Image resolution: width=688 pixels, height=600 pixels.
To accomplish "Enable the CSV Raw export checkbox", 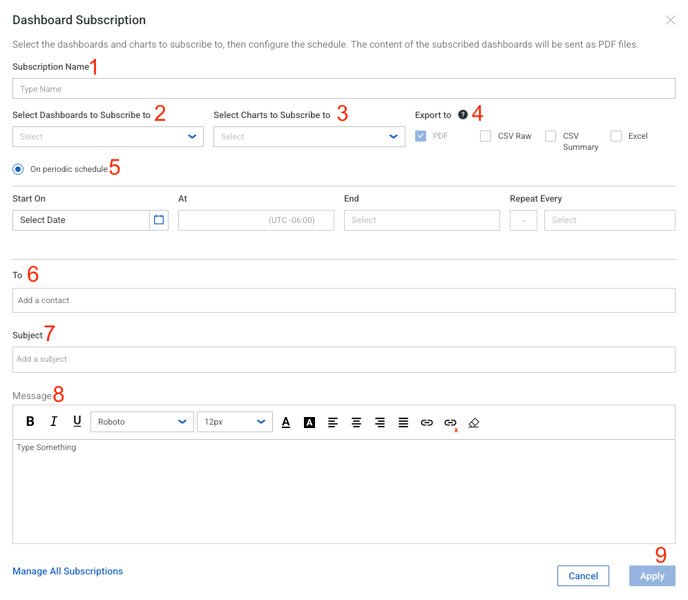I will coord(485,136).
